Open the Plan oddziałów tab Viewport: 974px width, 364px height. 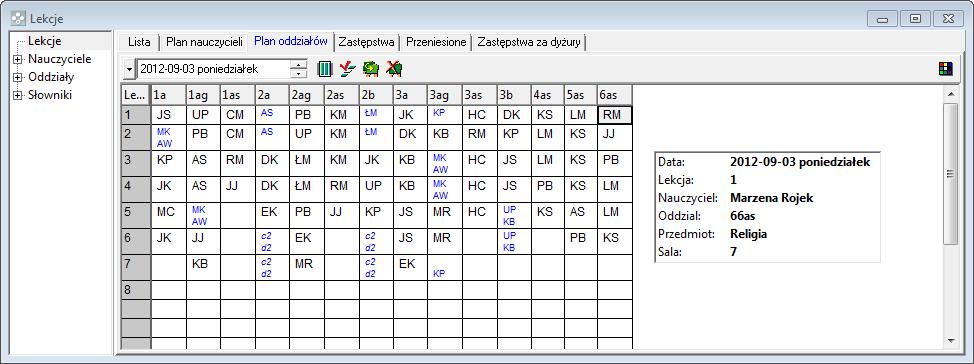click(x=291, y=42)
